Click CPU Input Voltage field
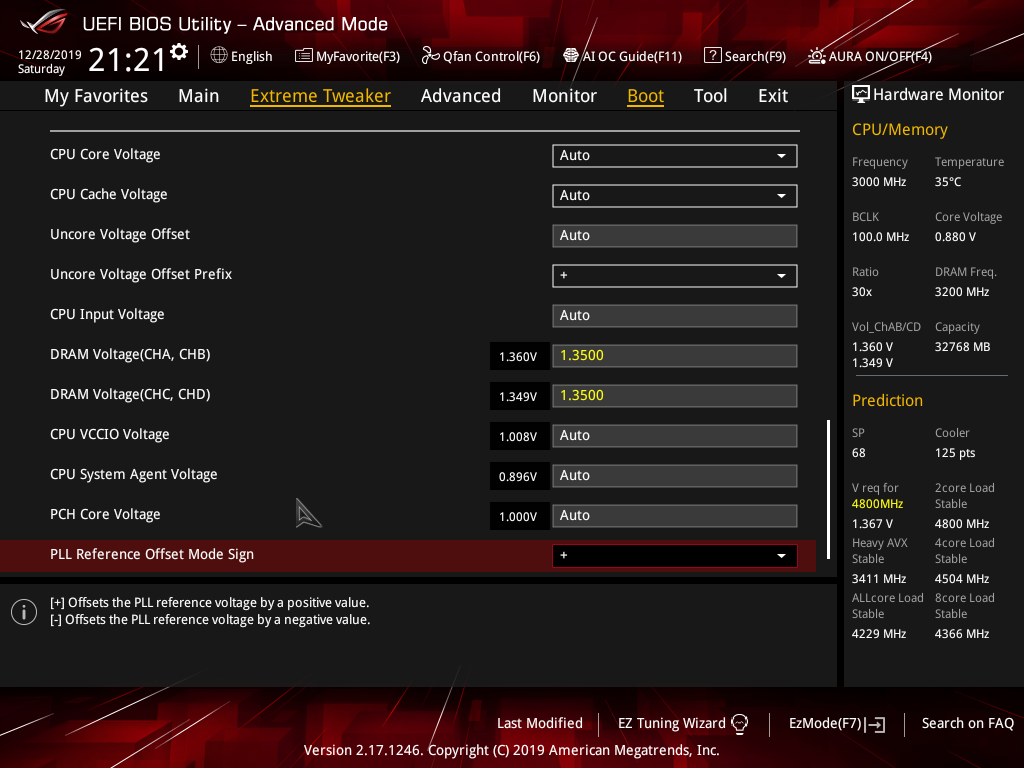This screenshot has height=768, width=1024. [x=675, y=315]
